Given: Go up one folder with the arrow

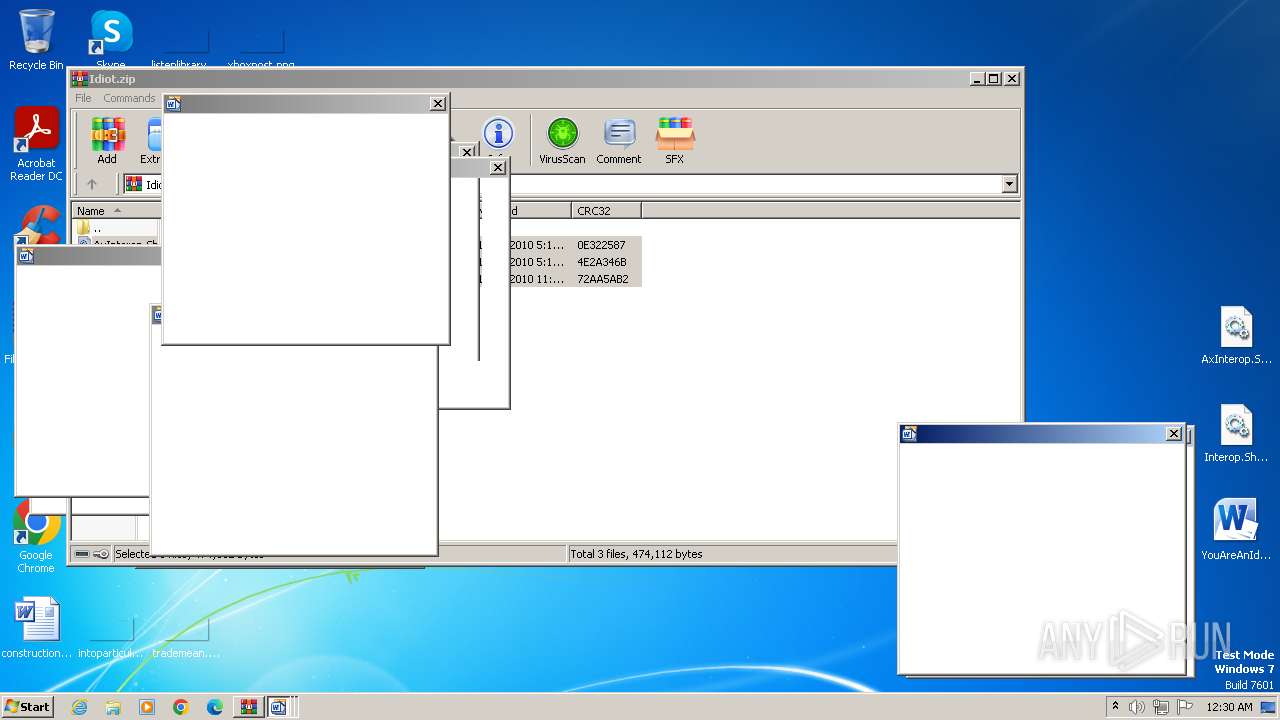Looking at the screenshot, I should (x=92, y=184).
